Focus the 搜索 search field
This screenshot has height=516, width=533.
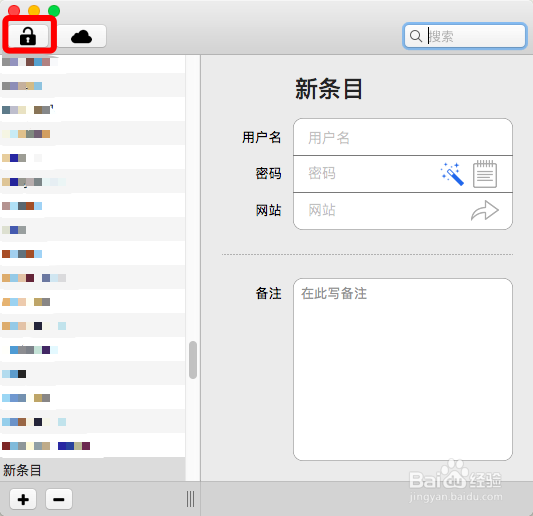pyautogui.click(x=465, y=36)
